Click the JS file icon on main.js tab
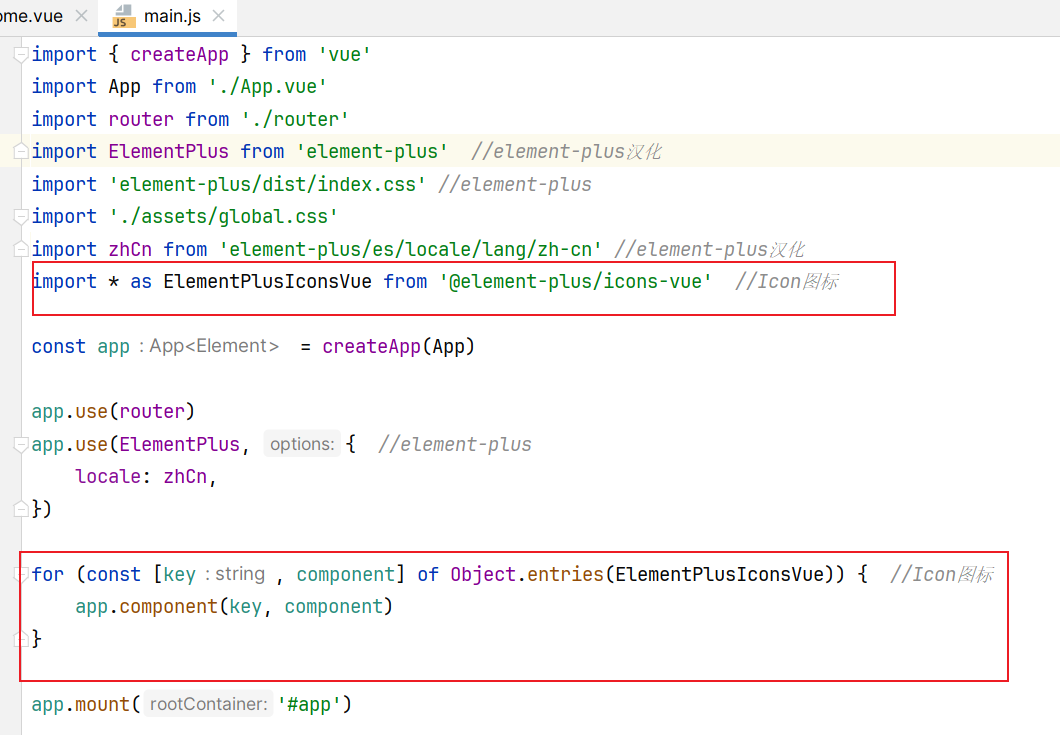This screenshot has width=1060, height=735. (123, 16)
